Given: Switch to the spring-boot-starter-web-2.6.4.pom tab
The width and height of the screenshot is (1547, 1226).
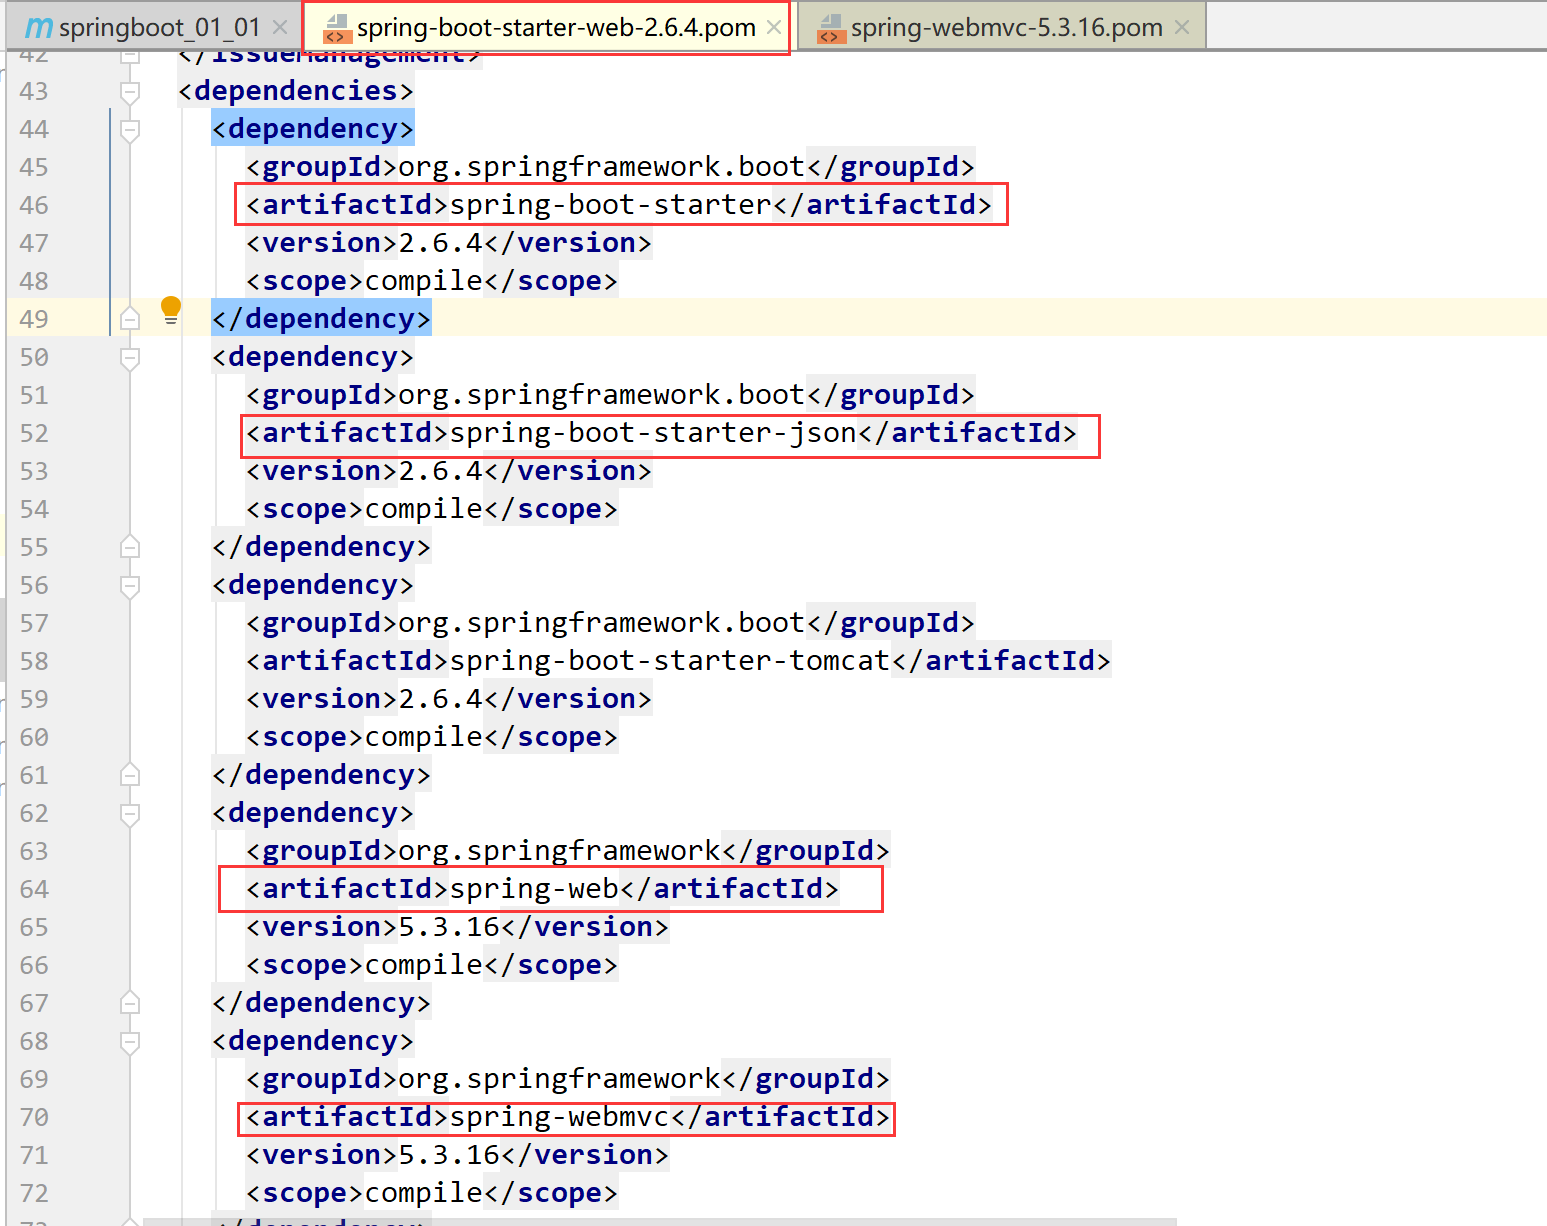Looking at the screenshot, I should tap(547, 27).
